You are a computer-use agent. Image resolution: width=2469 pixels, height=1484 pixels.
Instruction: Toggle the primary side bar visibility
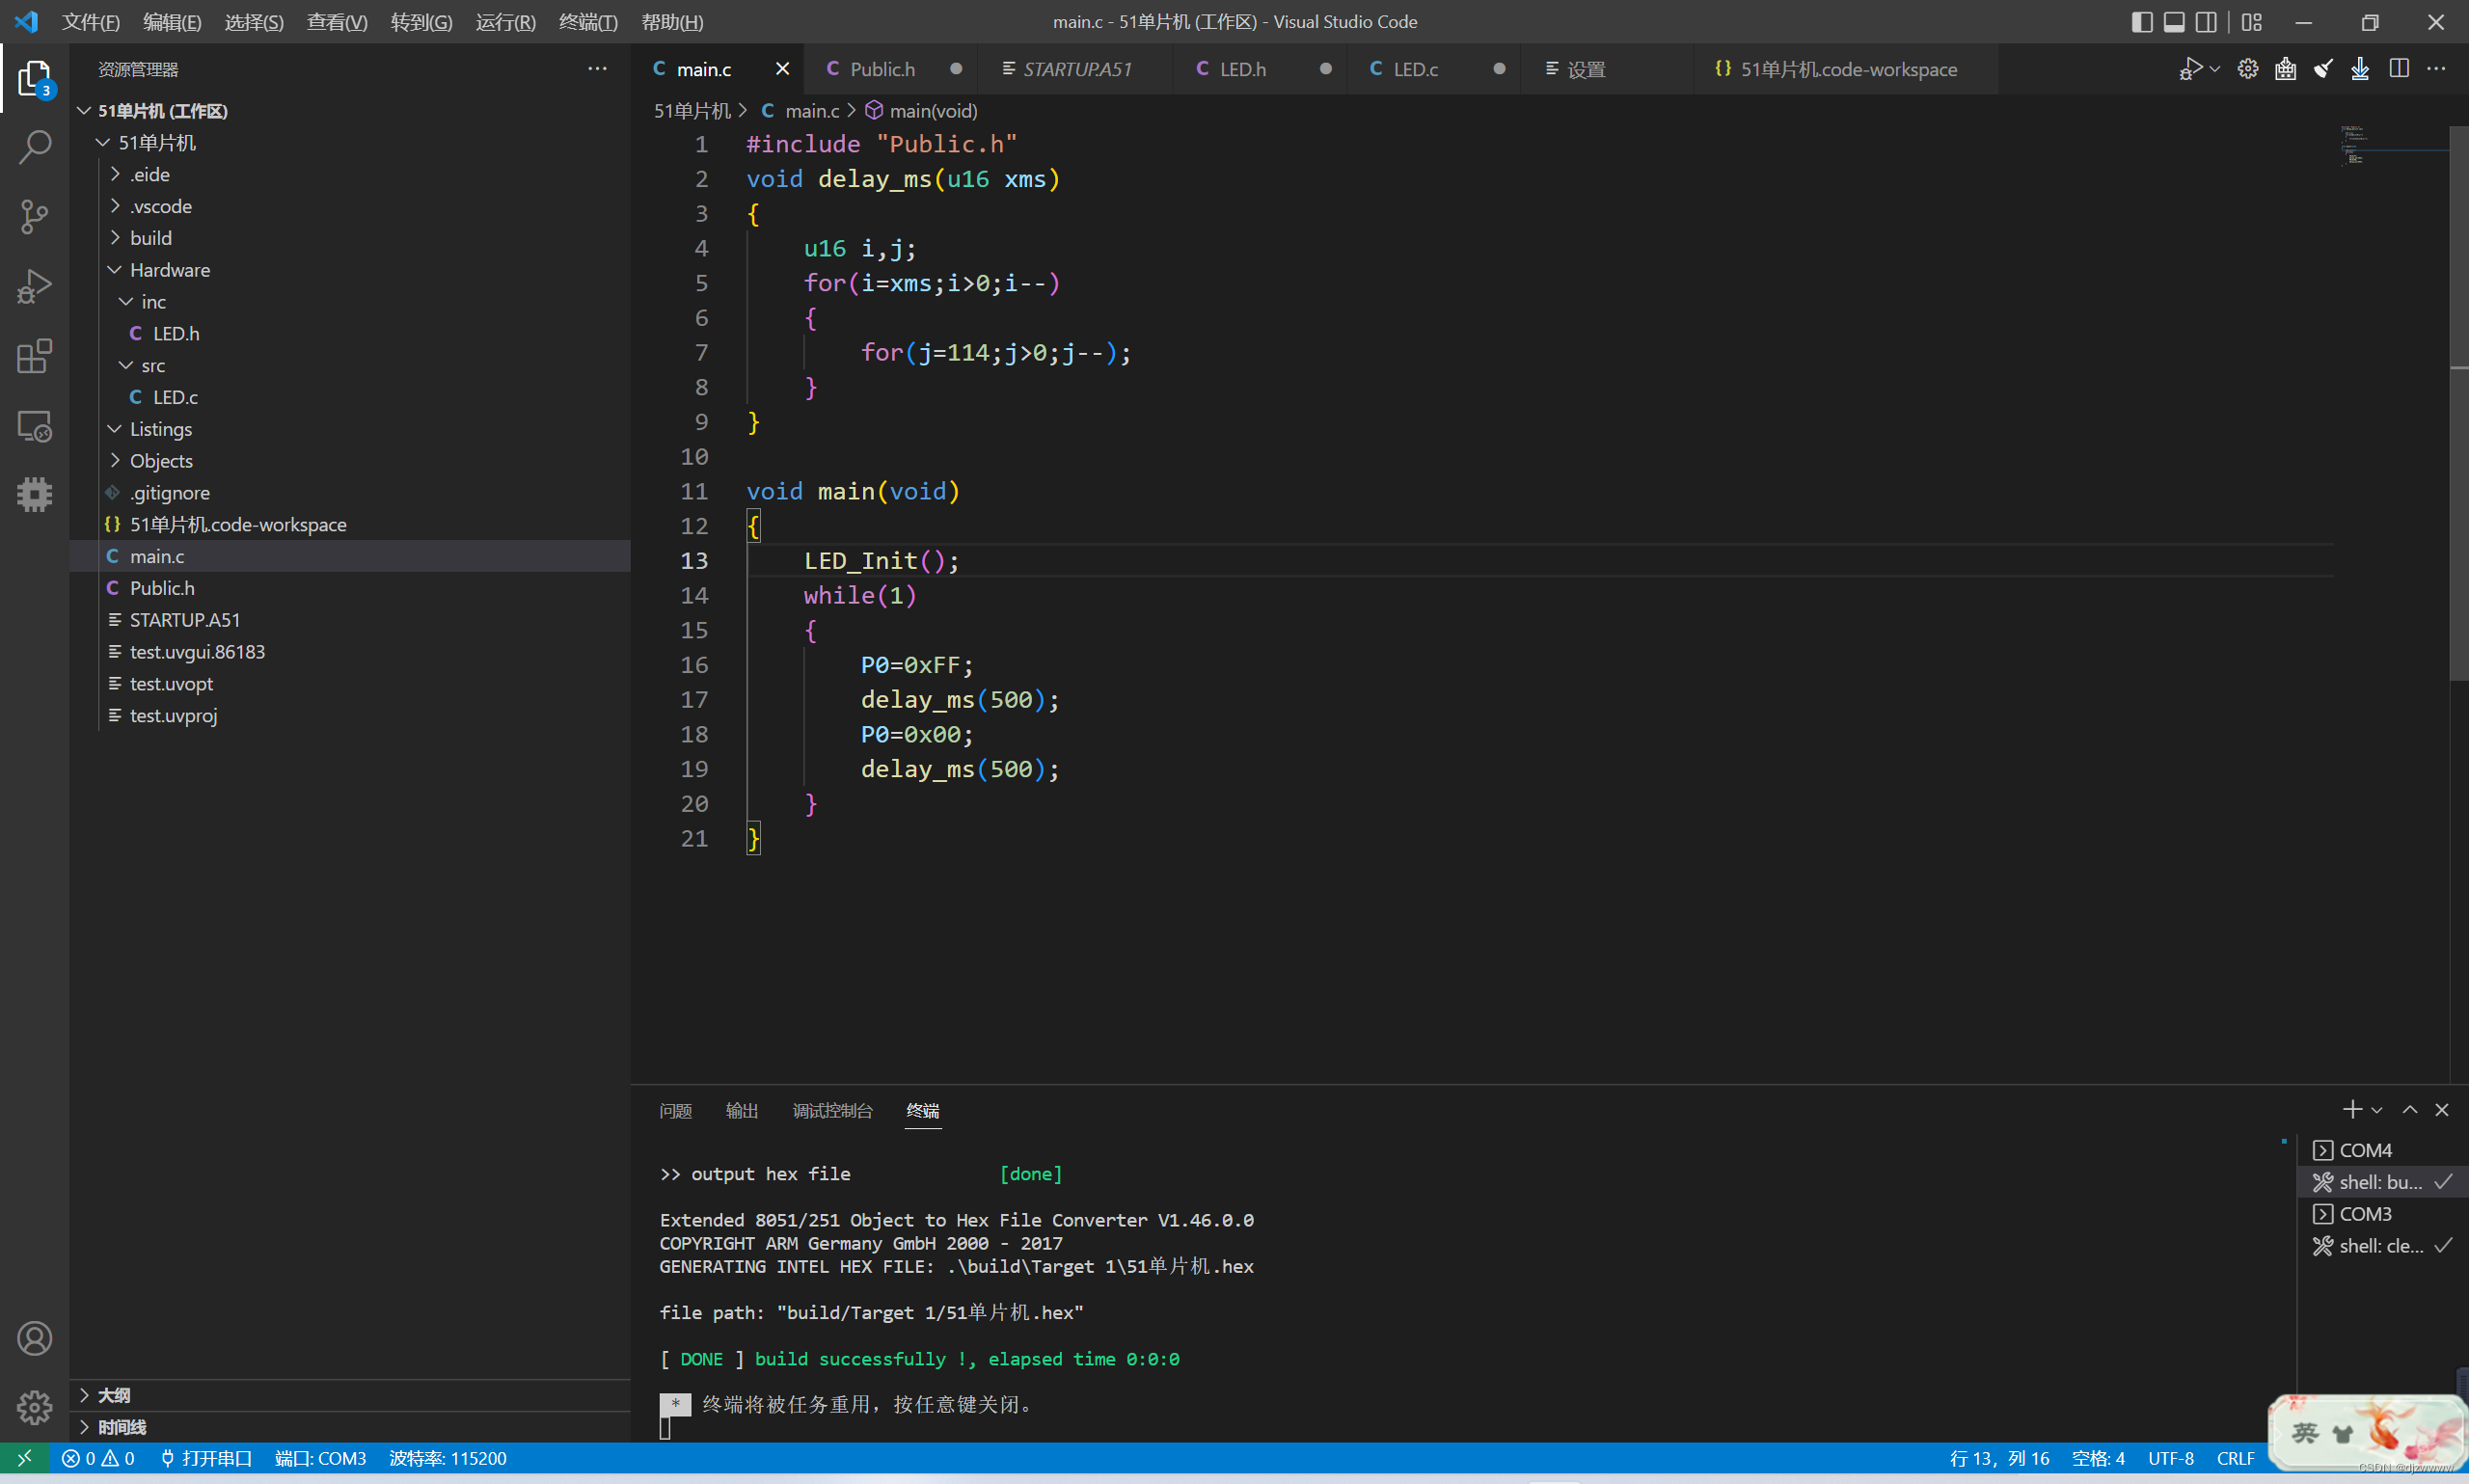coord(2141,22)
